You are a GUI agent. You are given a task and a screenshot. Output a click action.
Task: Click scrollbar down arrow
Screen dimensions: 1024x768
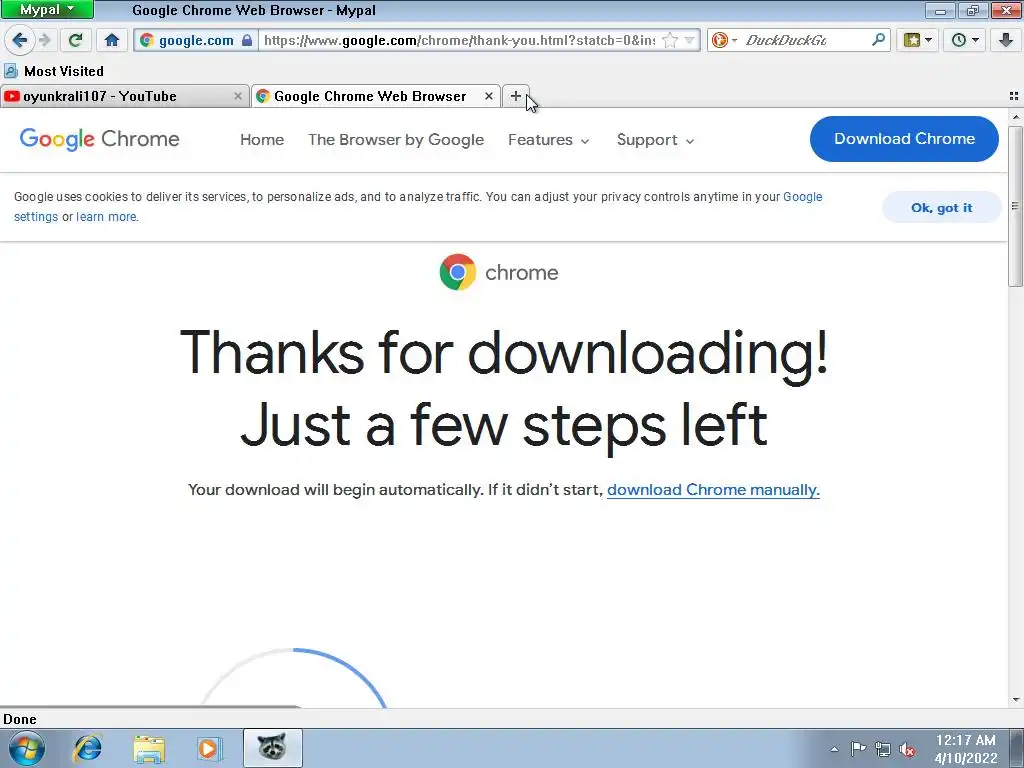pos(1016,700)
